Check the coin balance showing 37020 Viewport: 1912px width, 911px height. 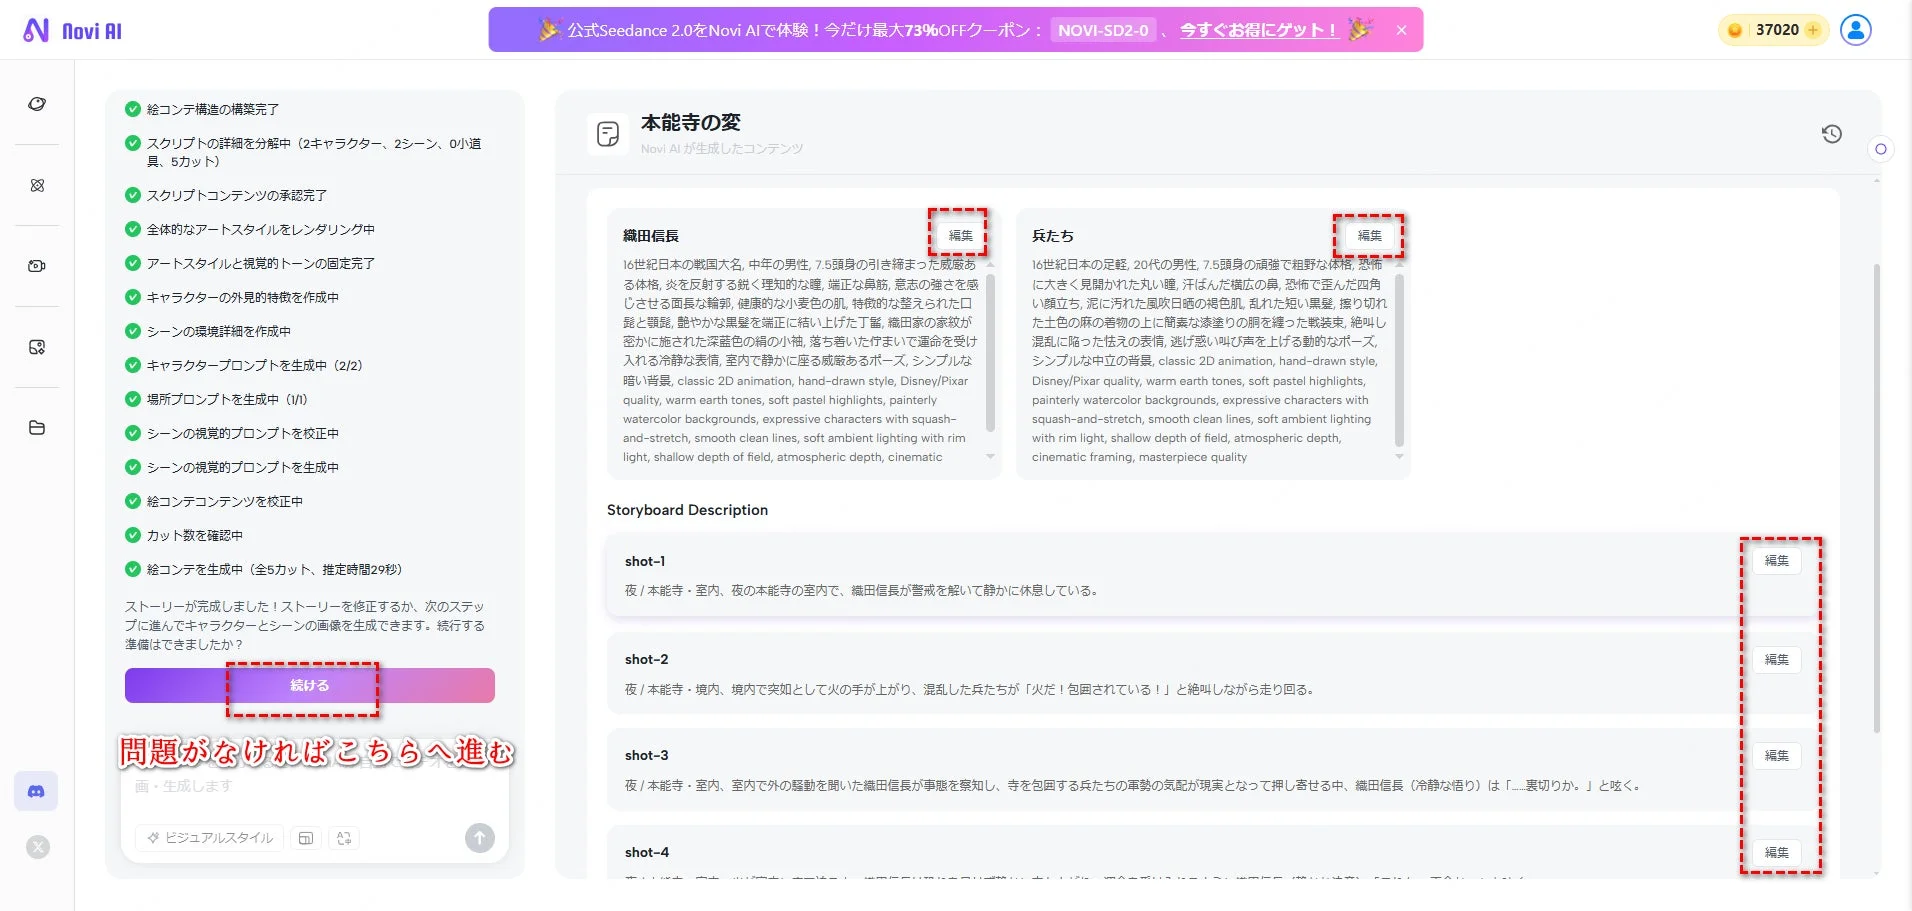tap(1772, 29)
